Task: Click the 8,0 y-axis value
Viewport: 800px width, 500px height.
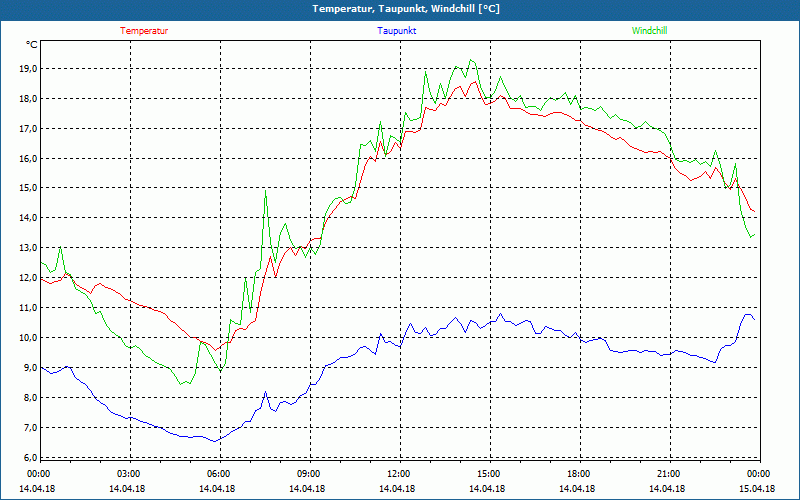Action: click(30, 397)
